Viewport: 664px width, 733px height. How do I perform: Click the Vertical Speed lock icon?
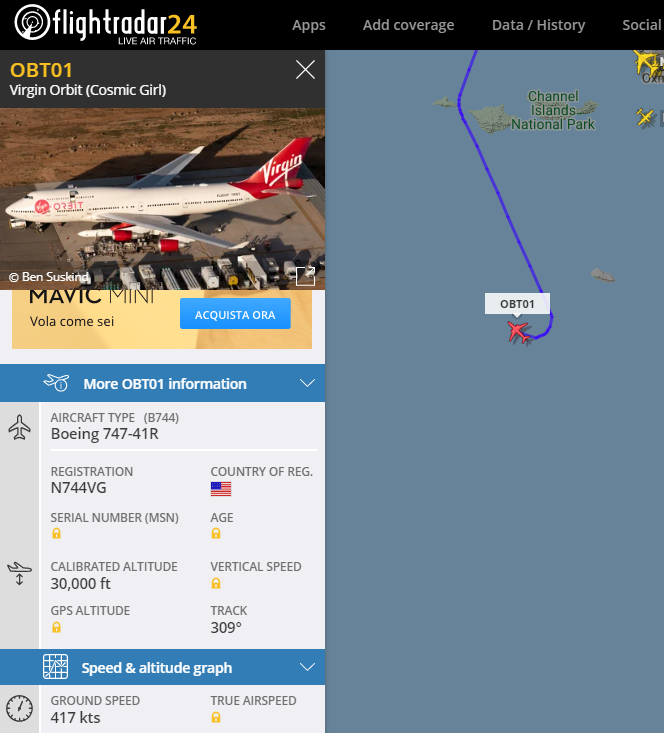[216, 583]
